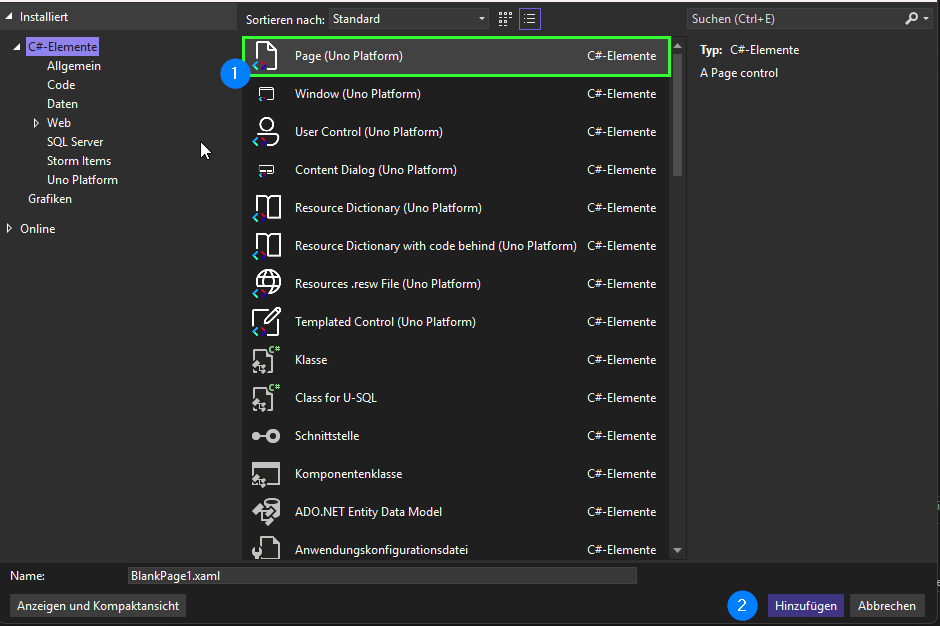
Task: Switch to small icons grid view
Action: (x=505, y=19)
